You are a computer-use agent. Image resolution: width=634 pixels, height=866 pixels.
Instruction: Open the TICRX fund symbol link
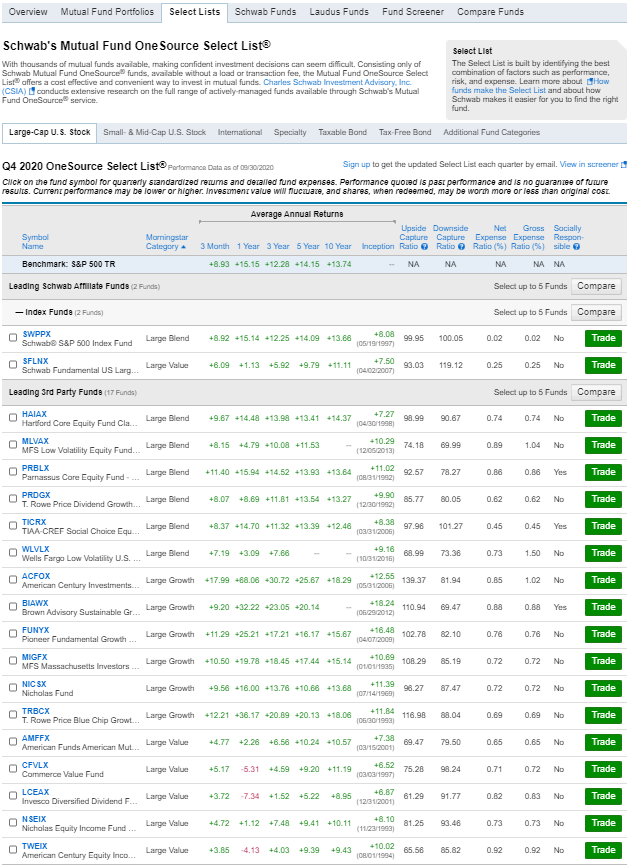34,522
